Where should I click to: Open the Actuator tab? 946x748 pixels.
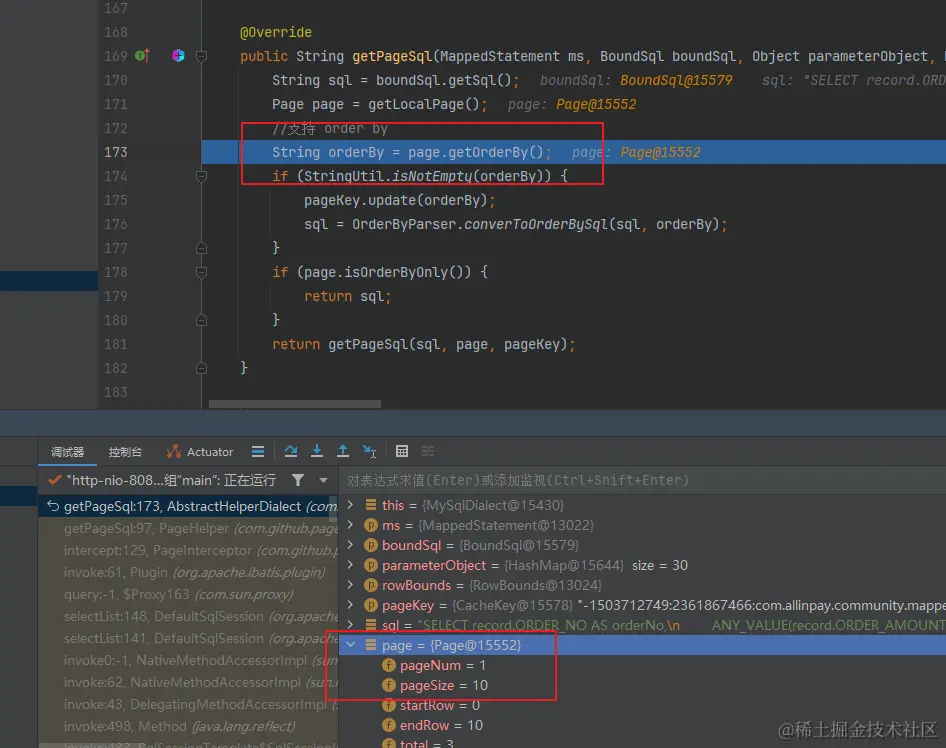coord(200,452)
